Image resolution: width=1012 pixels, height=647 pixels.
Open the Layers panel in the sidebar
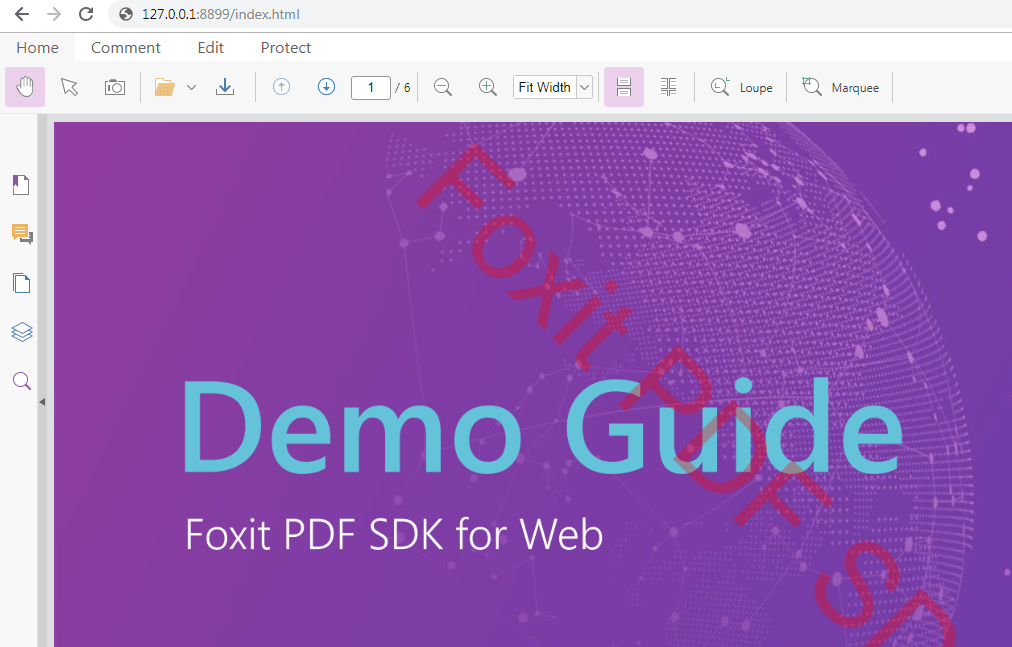21,331
